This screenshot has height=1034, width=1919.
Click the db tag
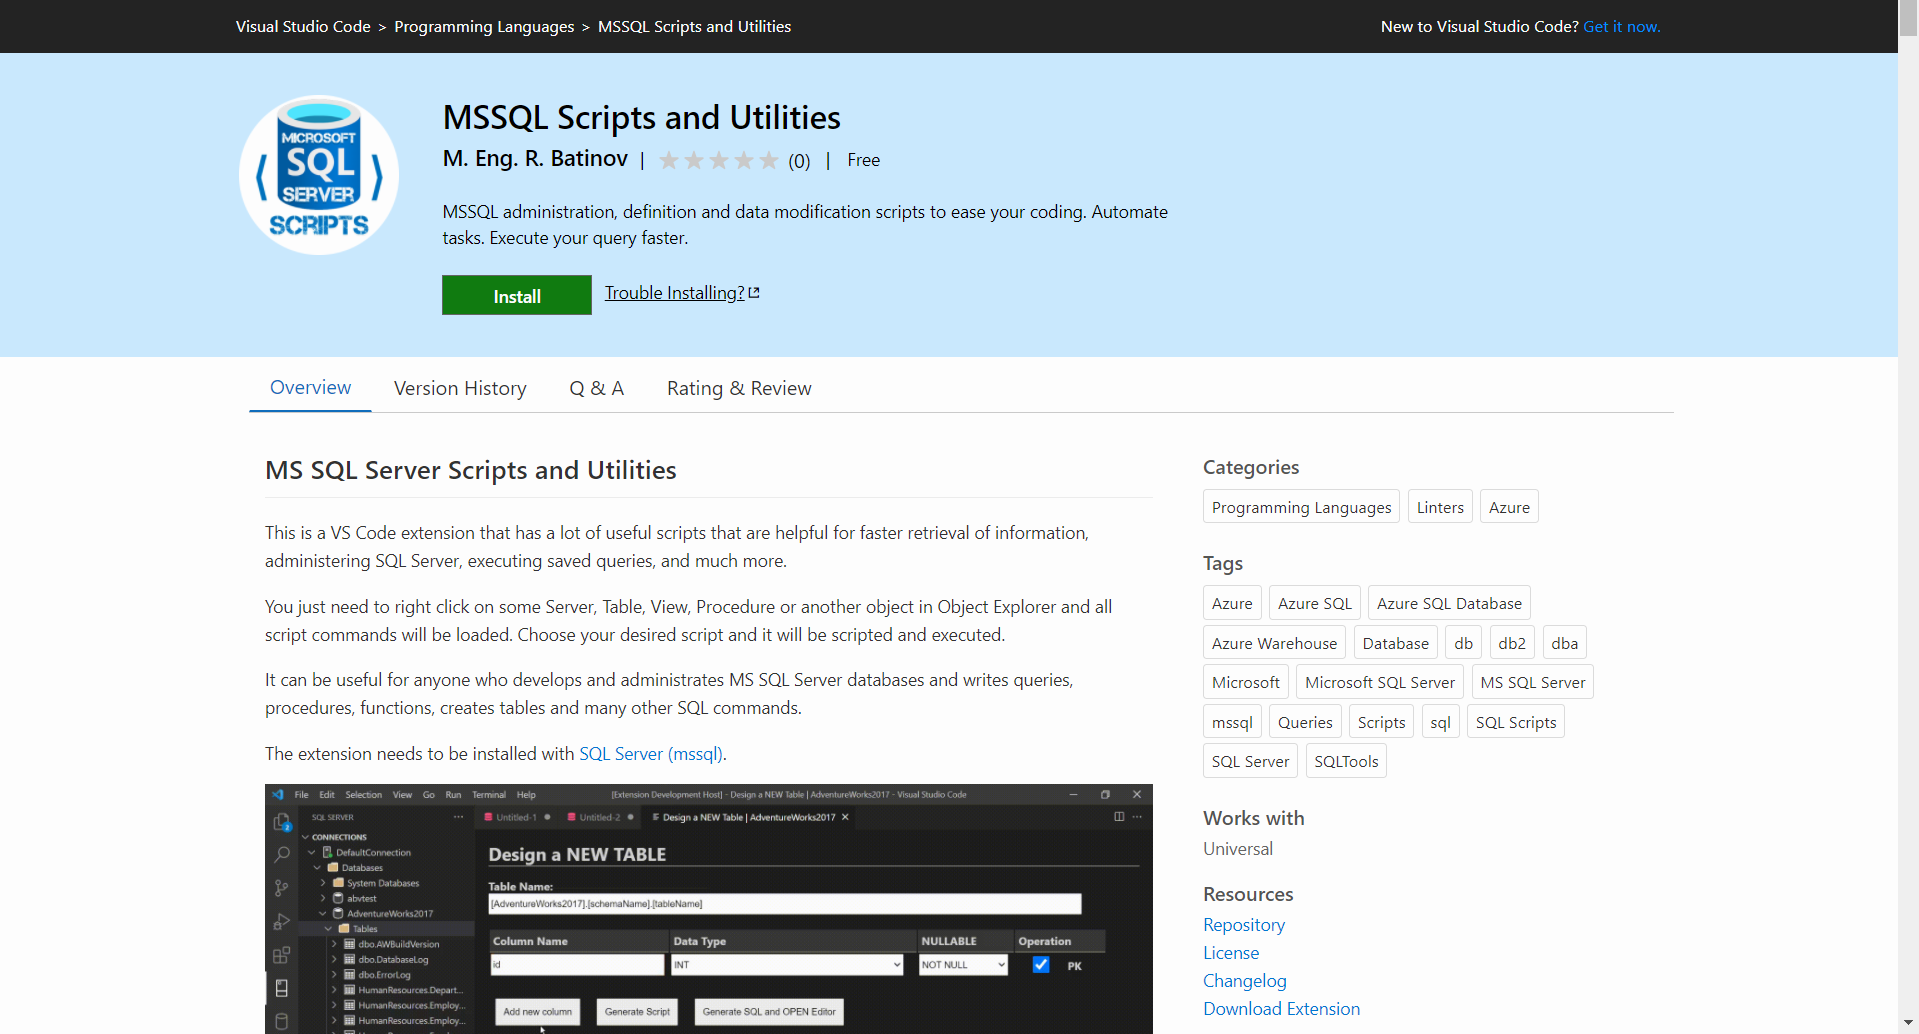tap(1463, 643)
